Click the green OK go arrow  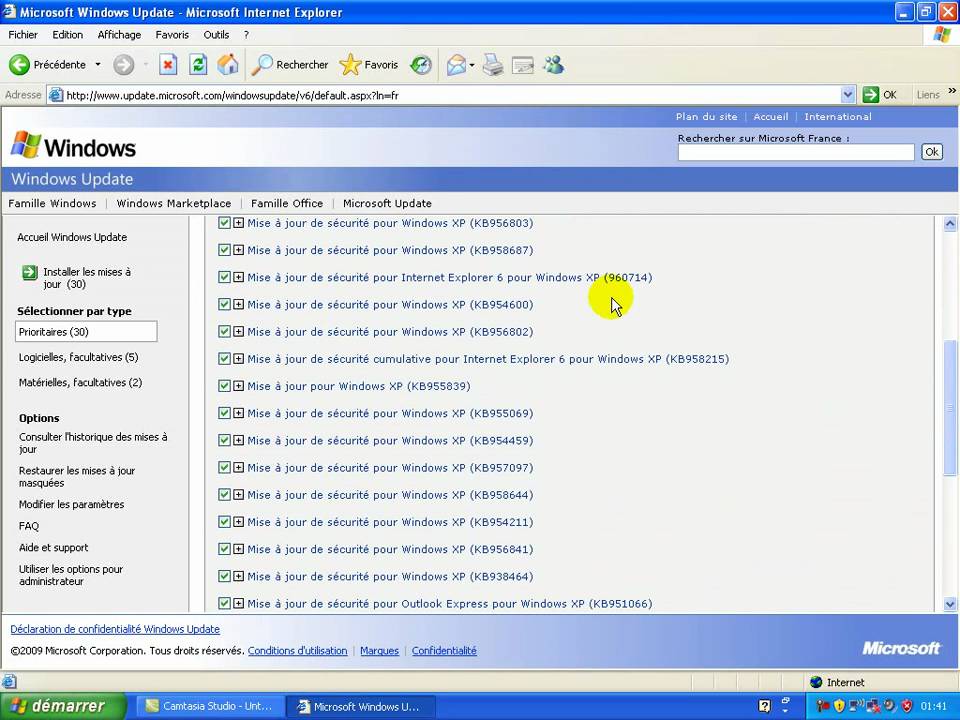click(x=871, y=95)
